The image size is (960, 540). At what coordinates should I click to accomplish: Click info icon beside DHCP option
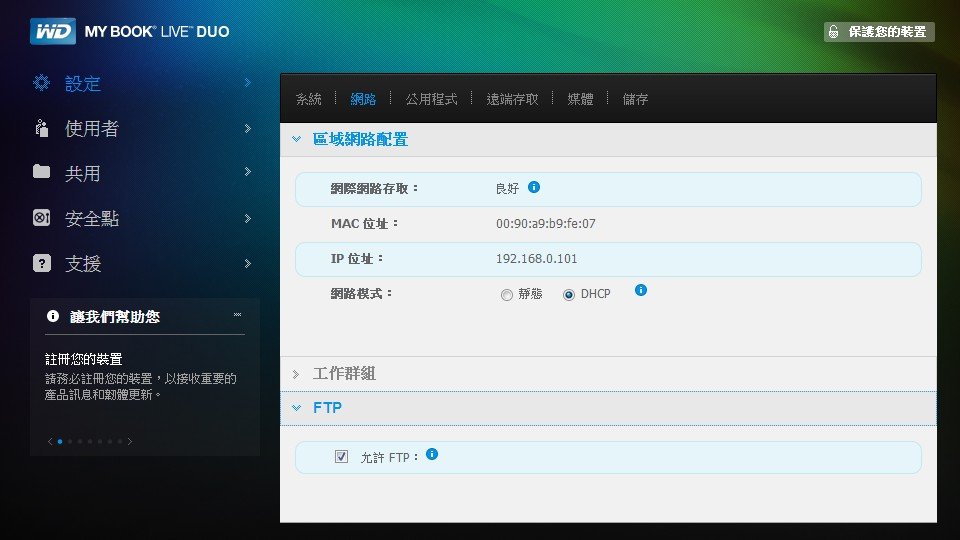(641, 290)
